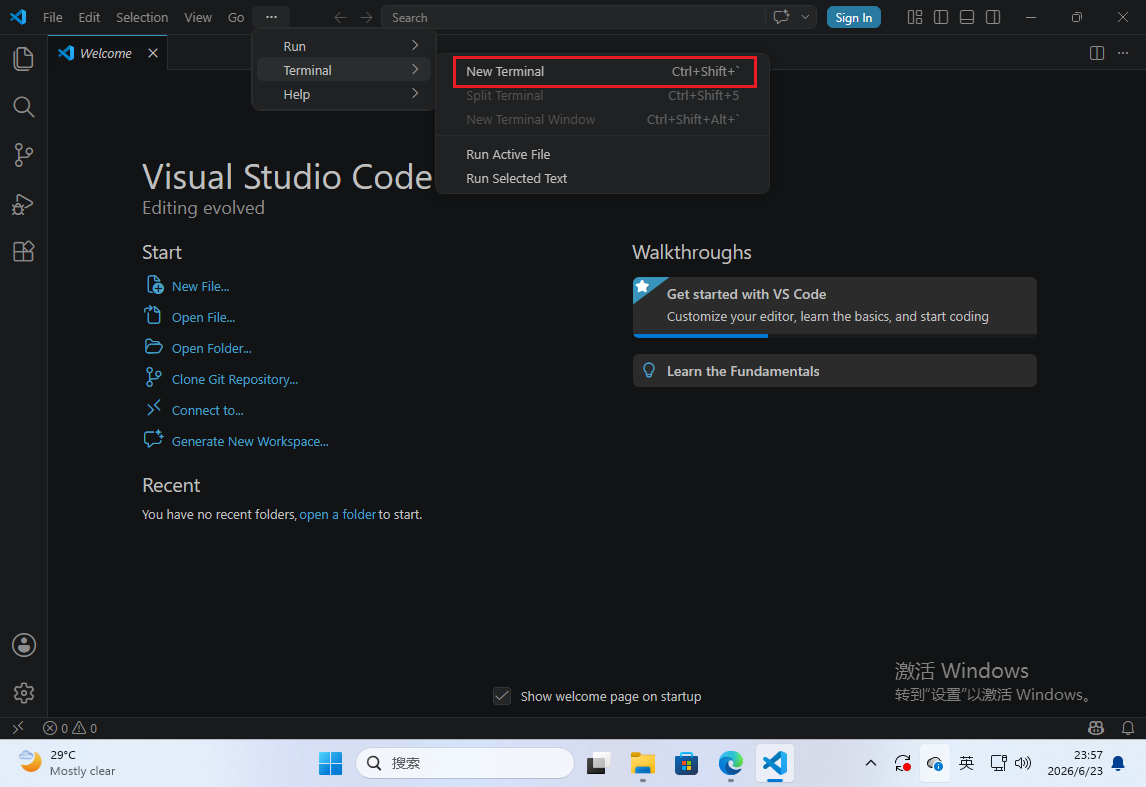Open the Manage gear icon
This screenshot has height=787, width=1146.
23,693
